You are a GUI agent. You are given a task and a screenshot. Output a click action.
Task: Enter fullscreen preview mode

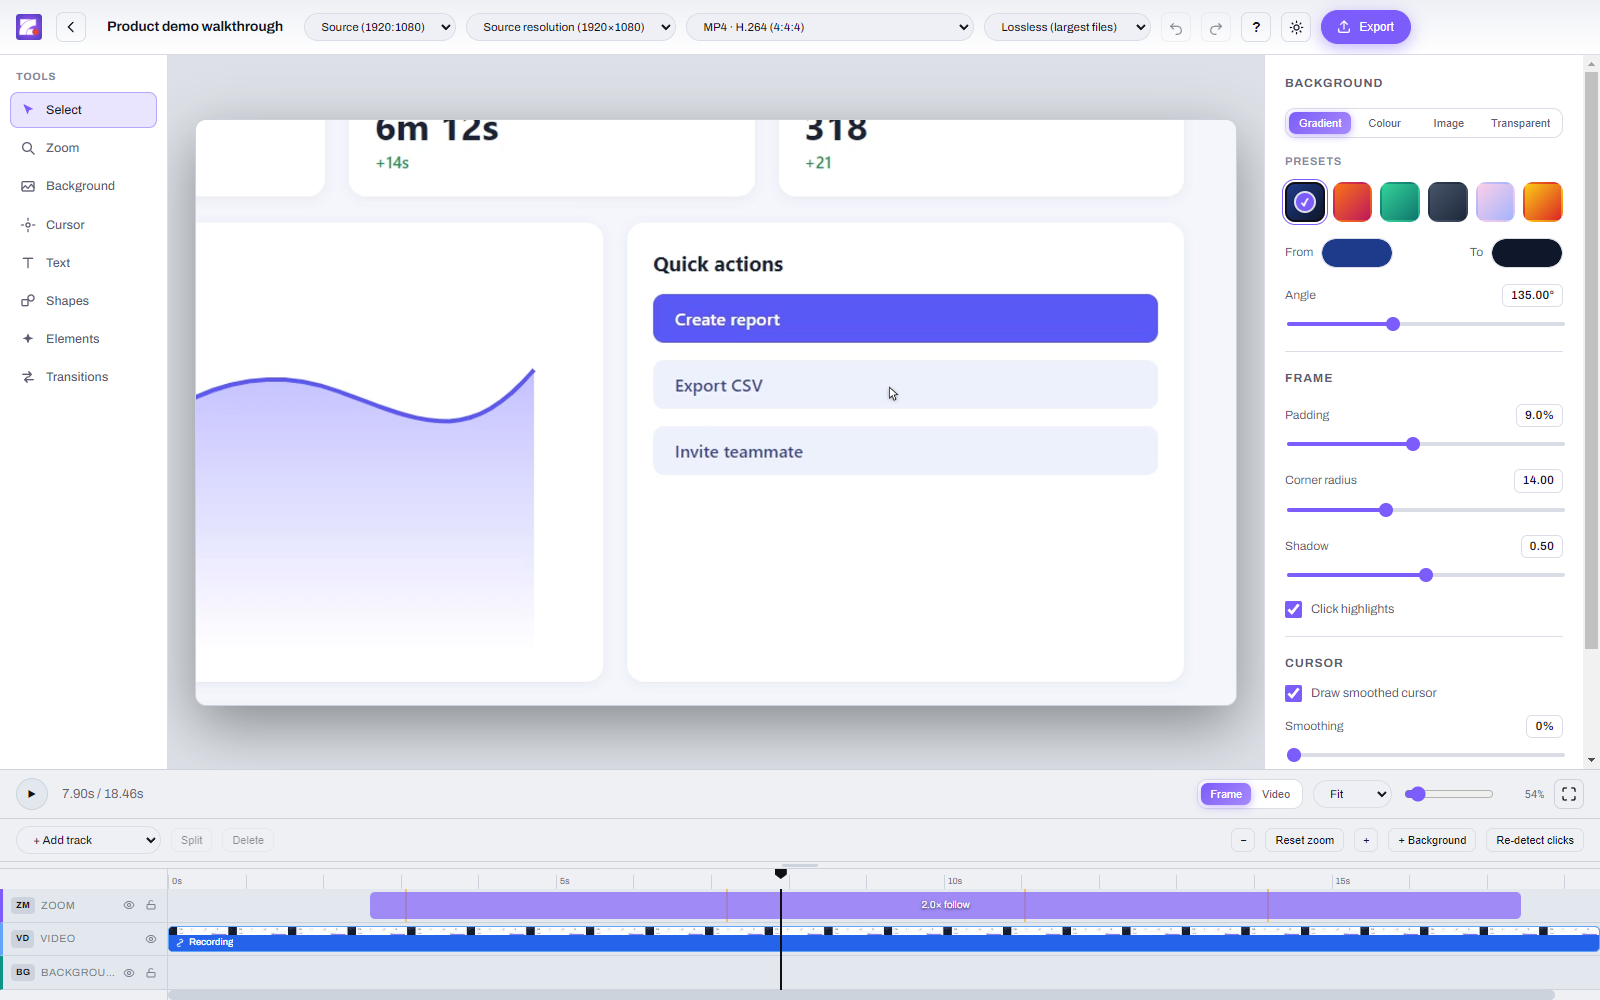click(x=1569, y=794)
